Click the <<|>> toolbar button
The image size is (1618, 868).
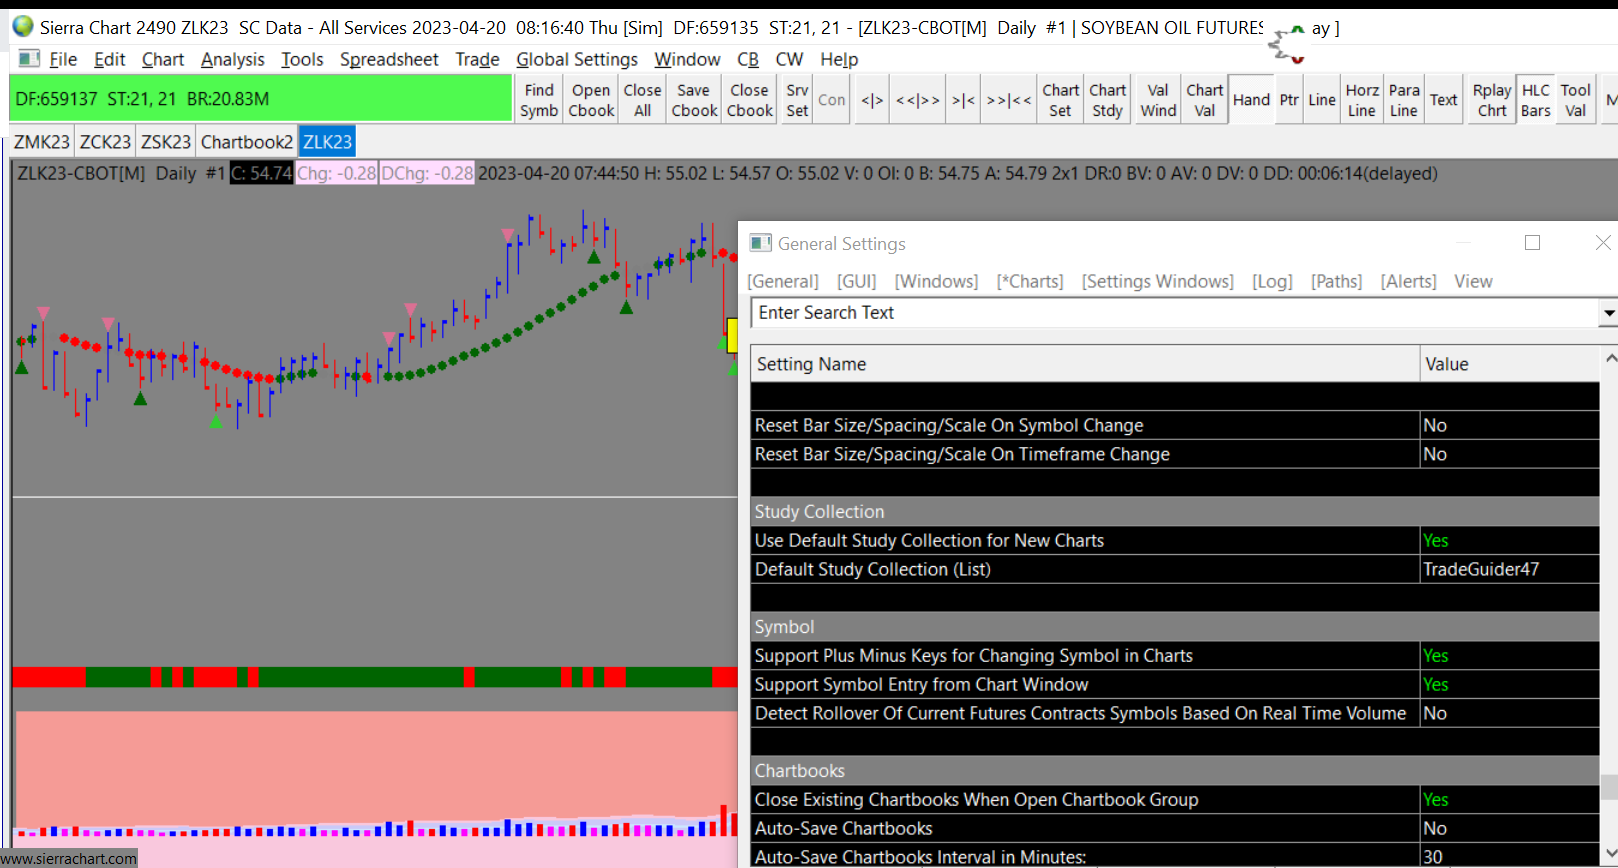[x=917, y=100]
